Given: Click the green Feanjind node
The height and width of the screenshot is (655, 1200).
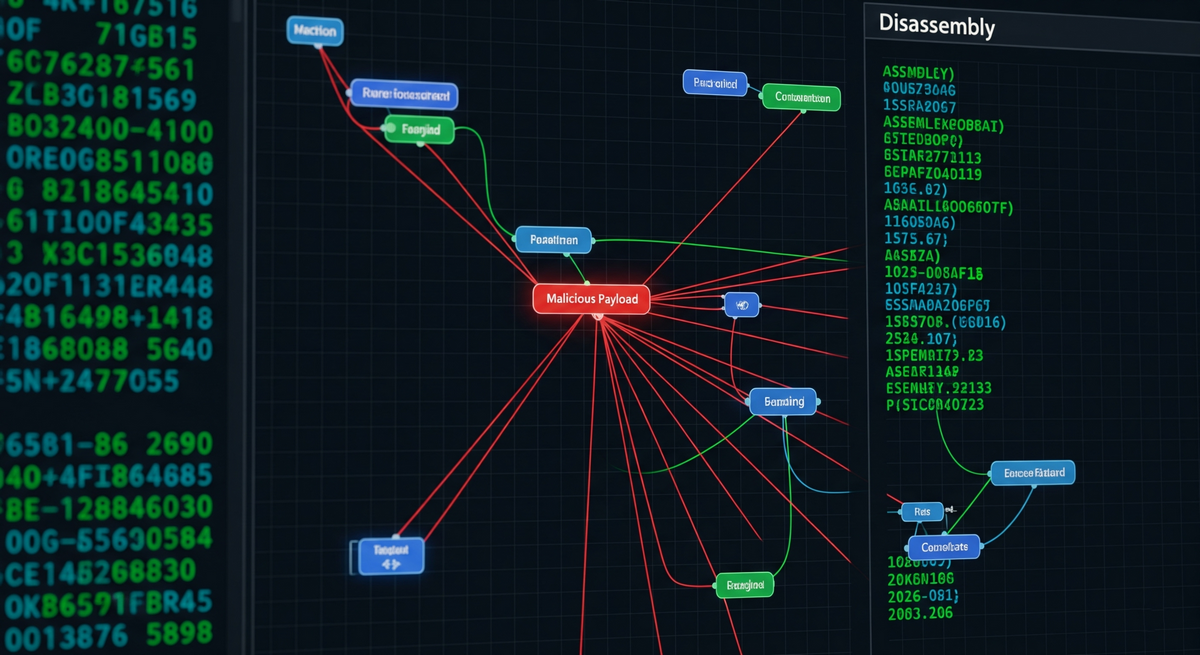Looking at the screenshot, I should 420,129.
